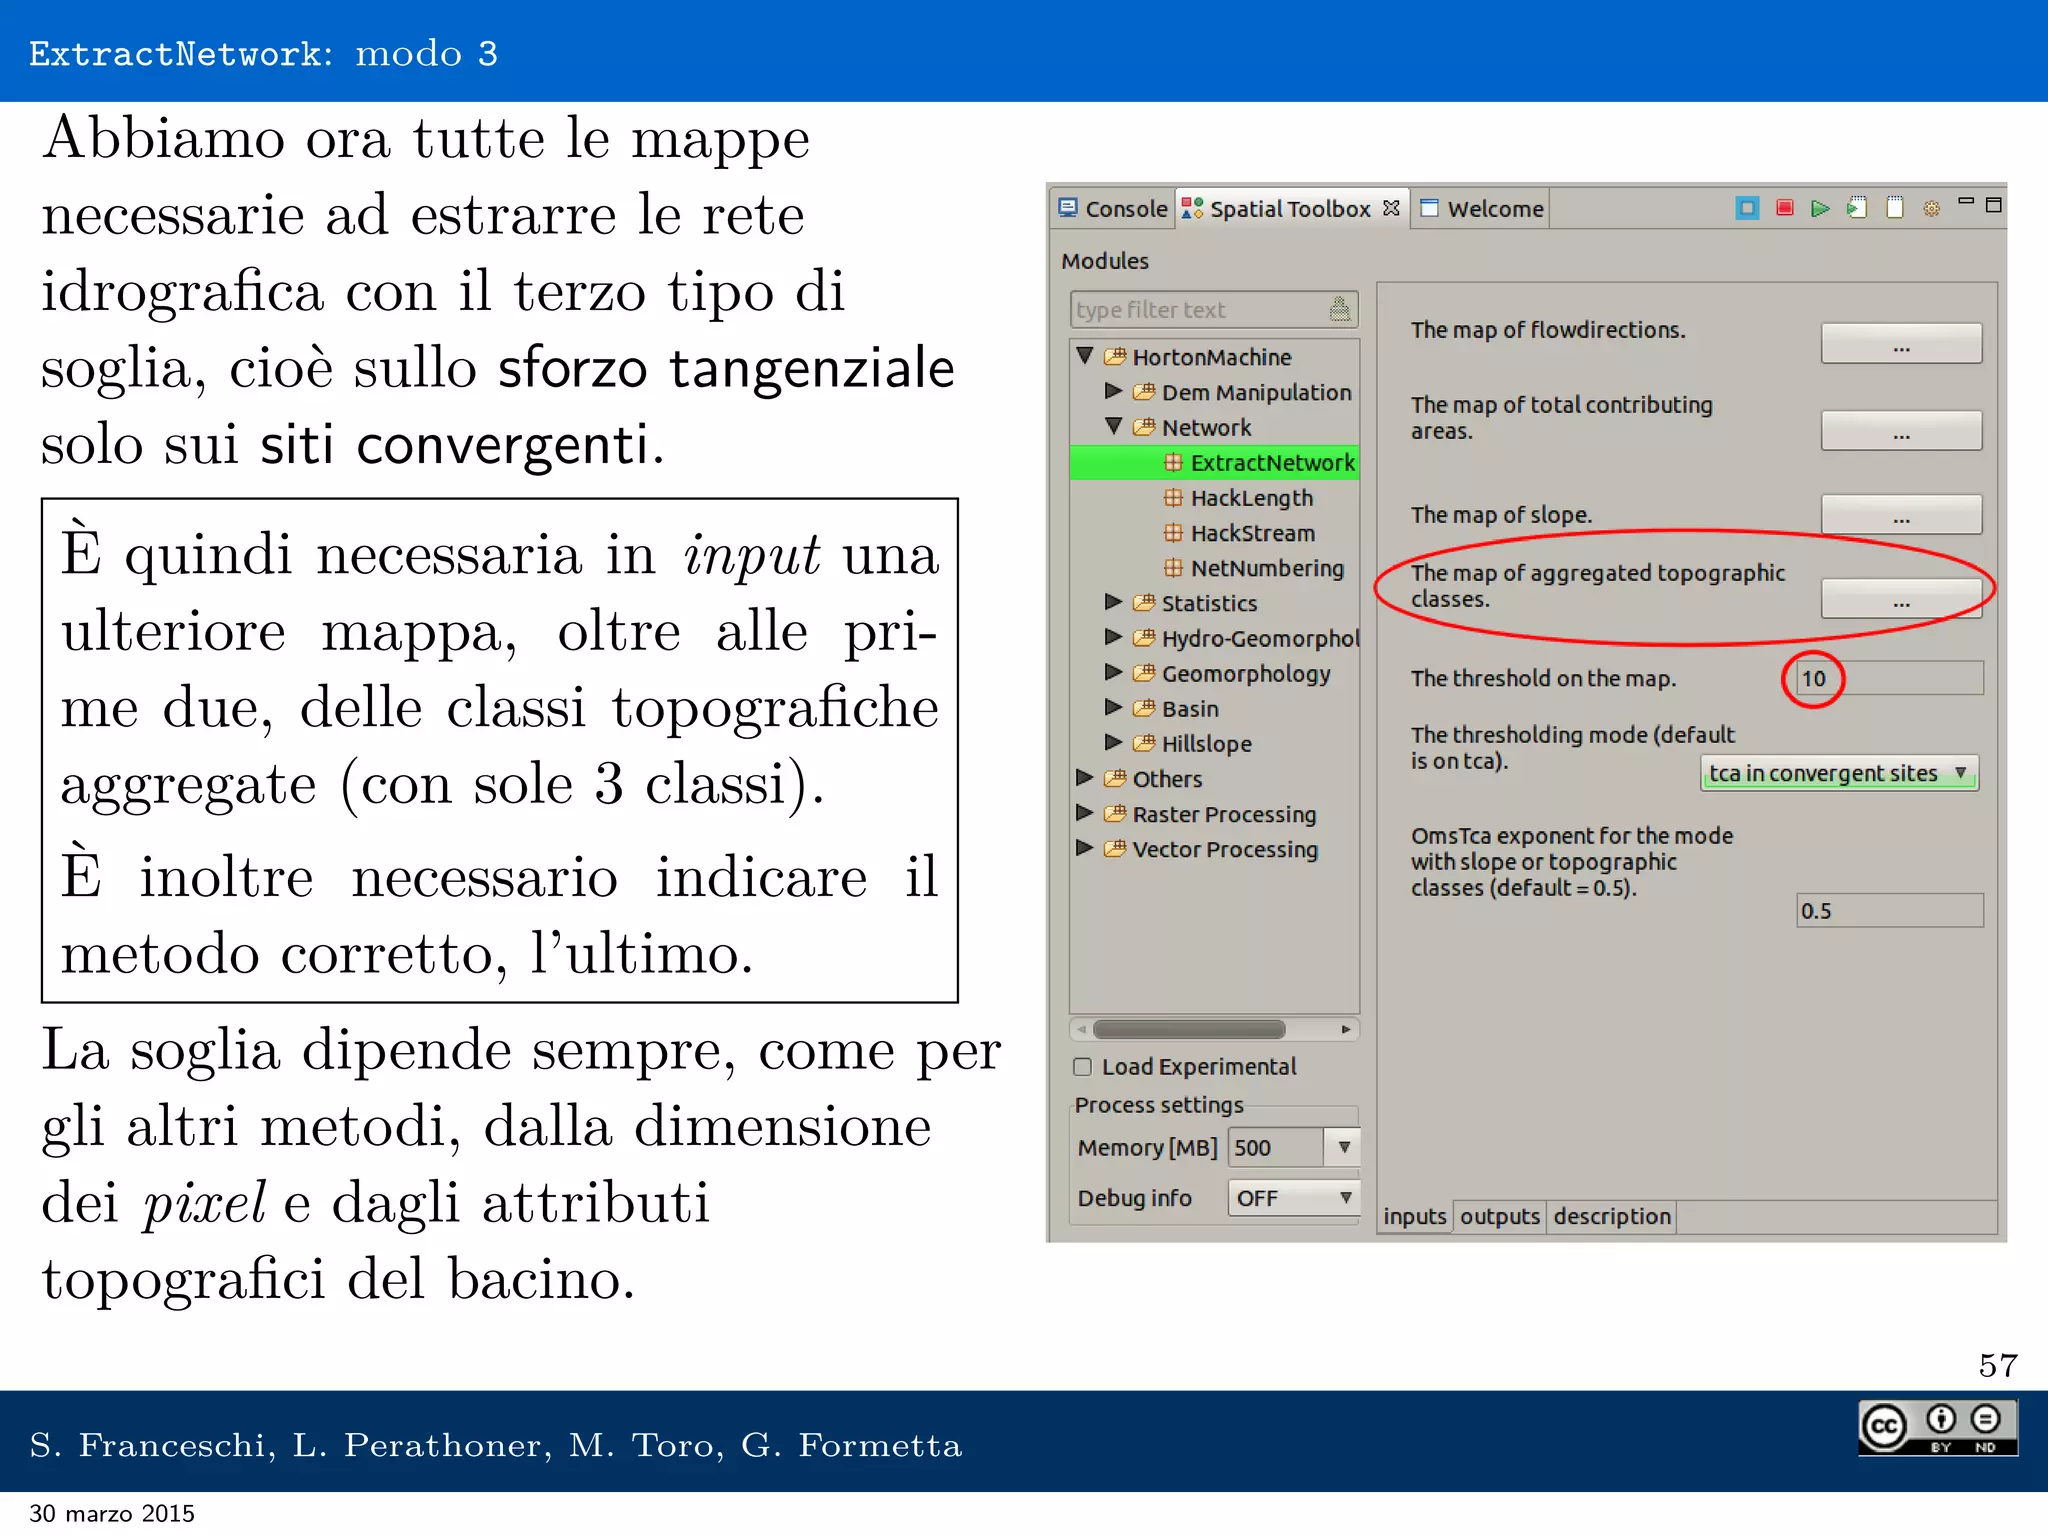Click the HackStream module icon
2048x1536 pixels.
tap(1173, 532)
